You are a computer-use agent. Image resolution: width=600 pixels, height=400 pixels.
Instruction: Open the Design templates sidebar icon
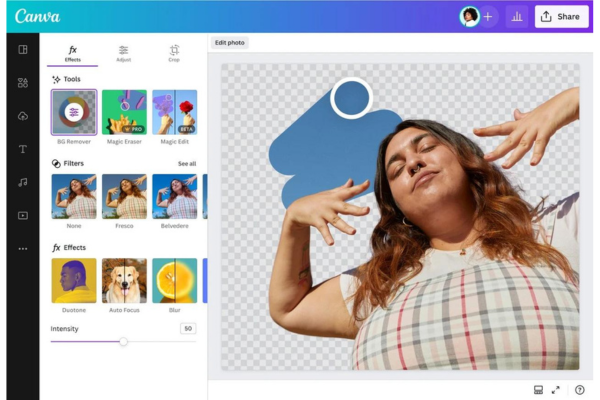(x=22, y=49)
